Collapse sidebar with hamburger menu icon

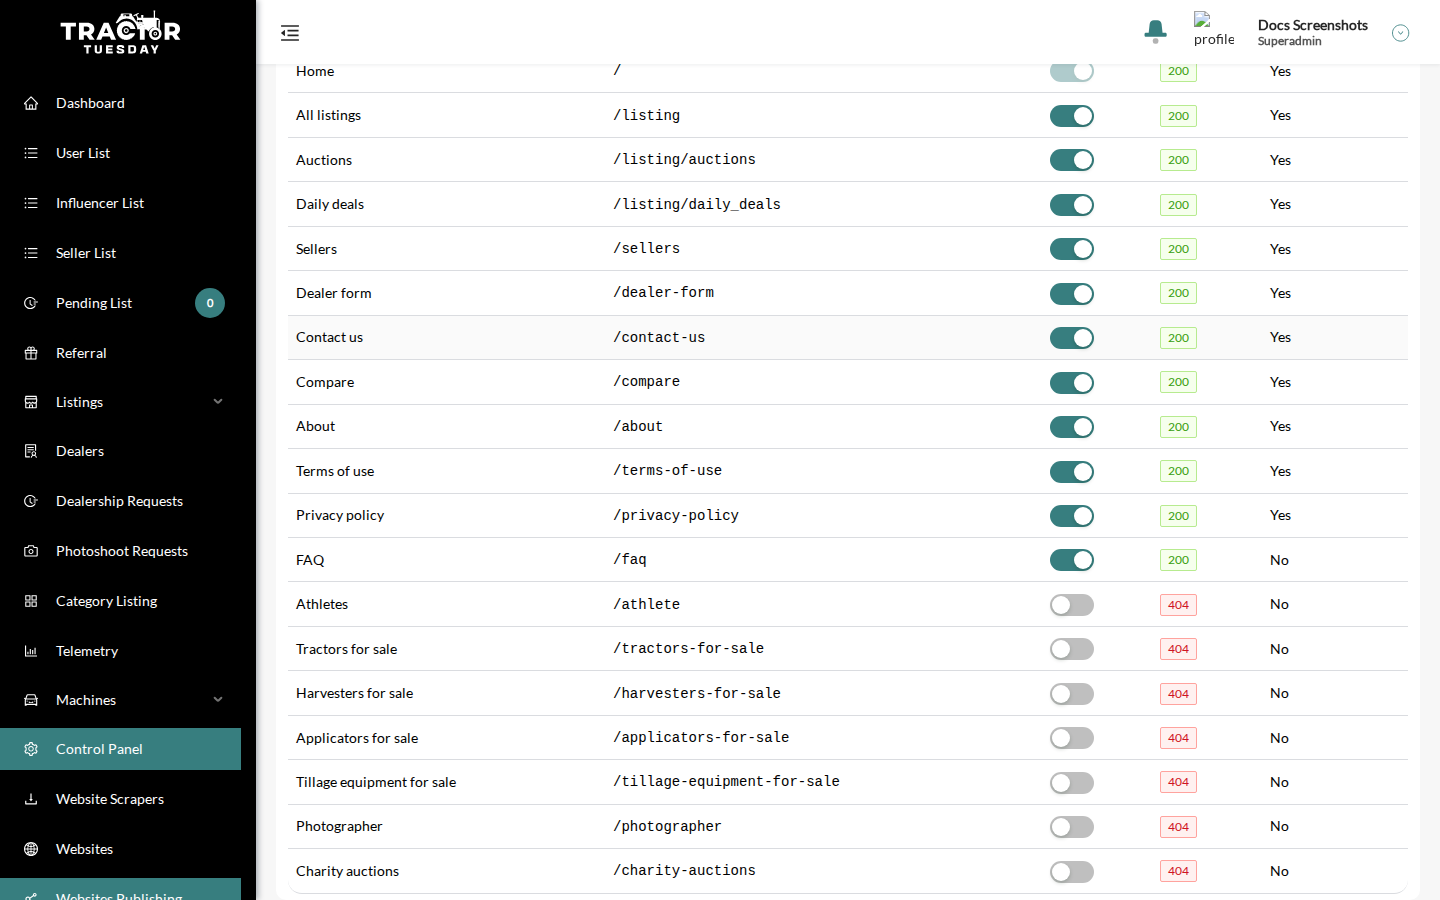290,33
